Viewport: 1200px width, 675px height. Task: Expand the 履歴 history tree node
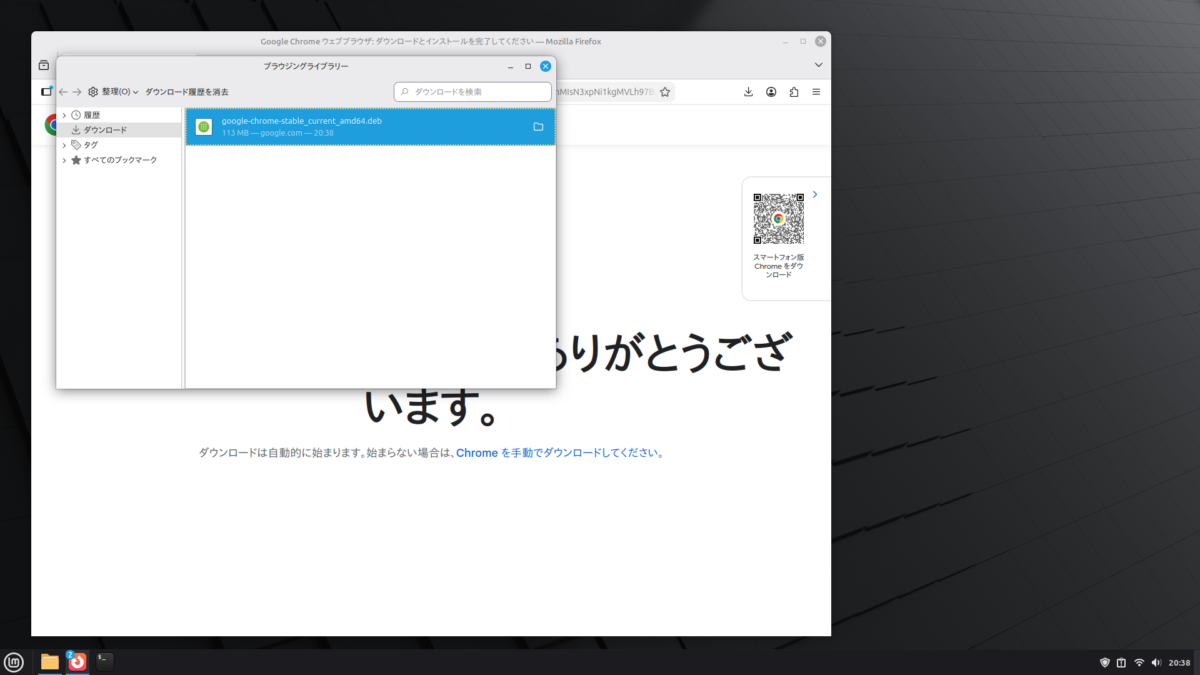[x=64, y=115]
